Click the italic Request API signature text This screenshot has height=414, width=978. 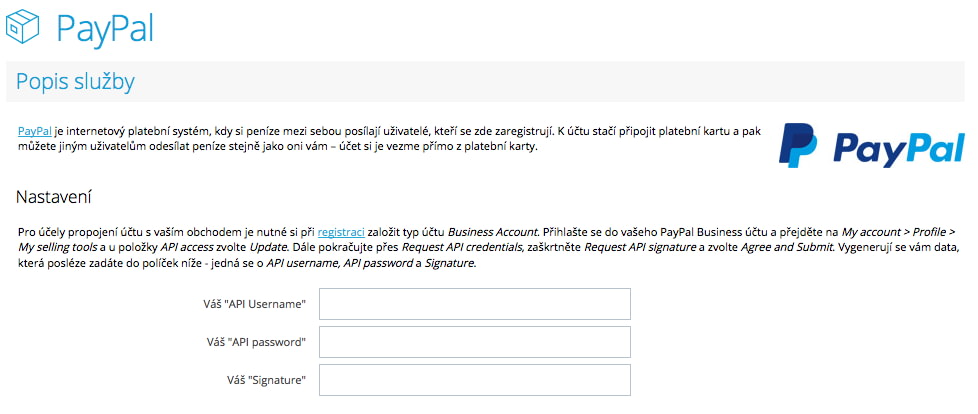click(645, 248)
